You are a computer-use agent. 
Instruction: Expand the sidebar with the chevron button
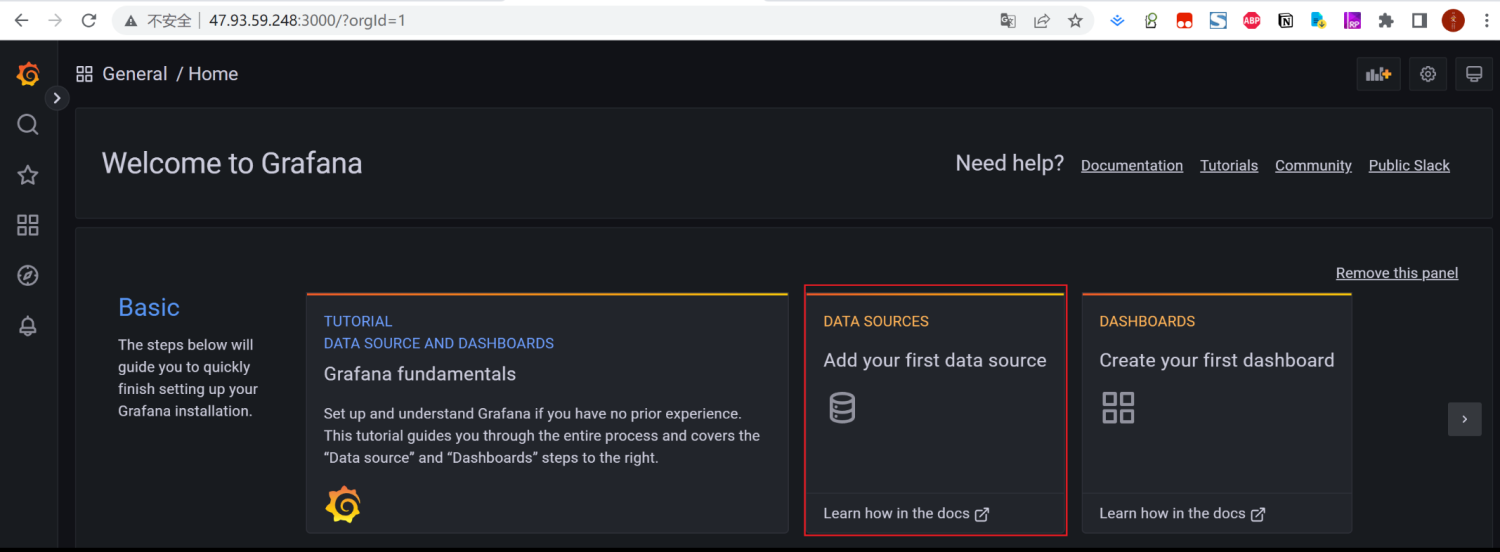tap(57, 98)
